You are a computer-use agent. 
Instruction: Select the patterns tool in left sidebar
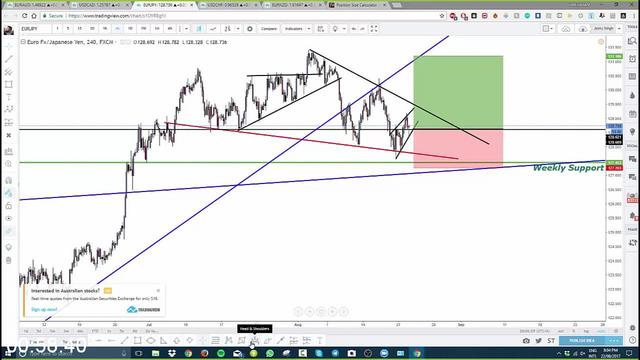tap(9, 109)
